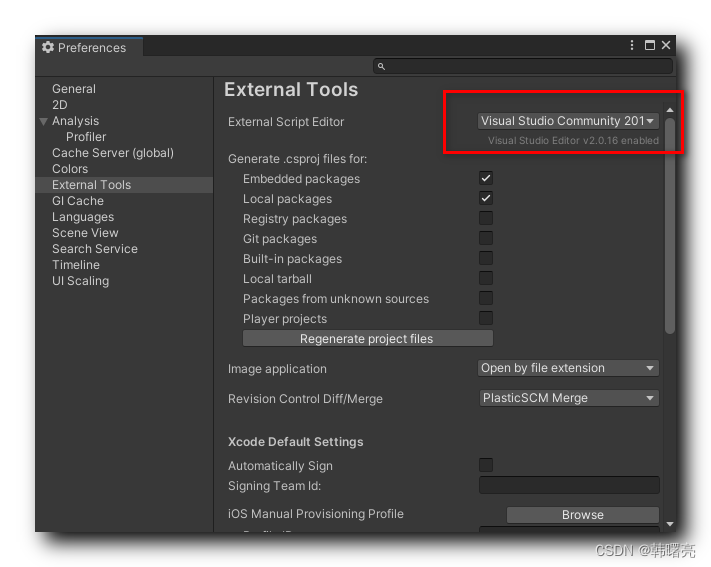Open Languages preferences
Screen dimensions: 711x567
tap(83, 217)
